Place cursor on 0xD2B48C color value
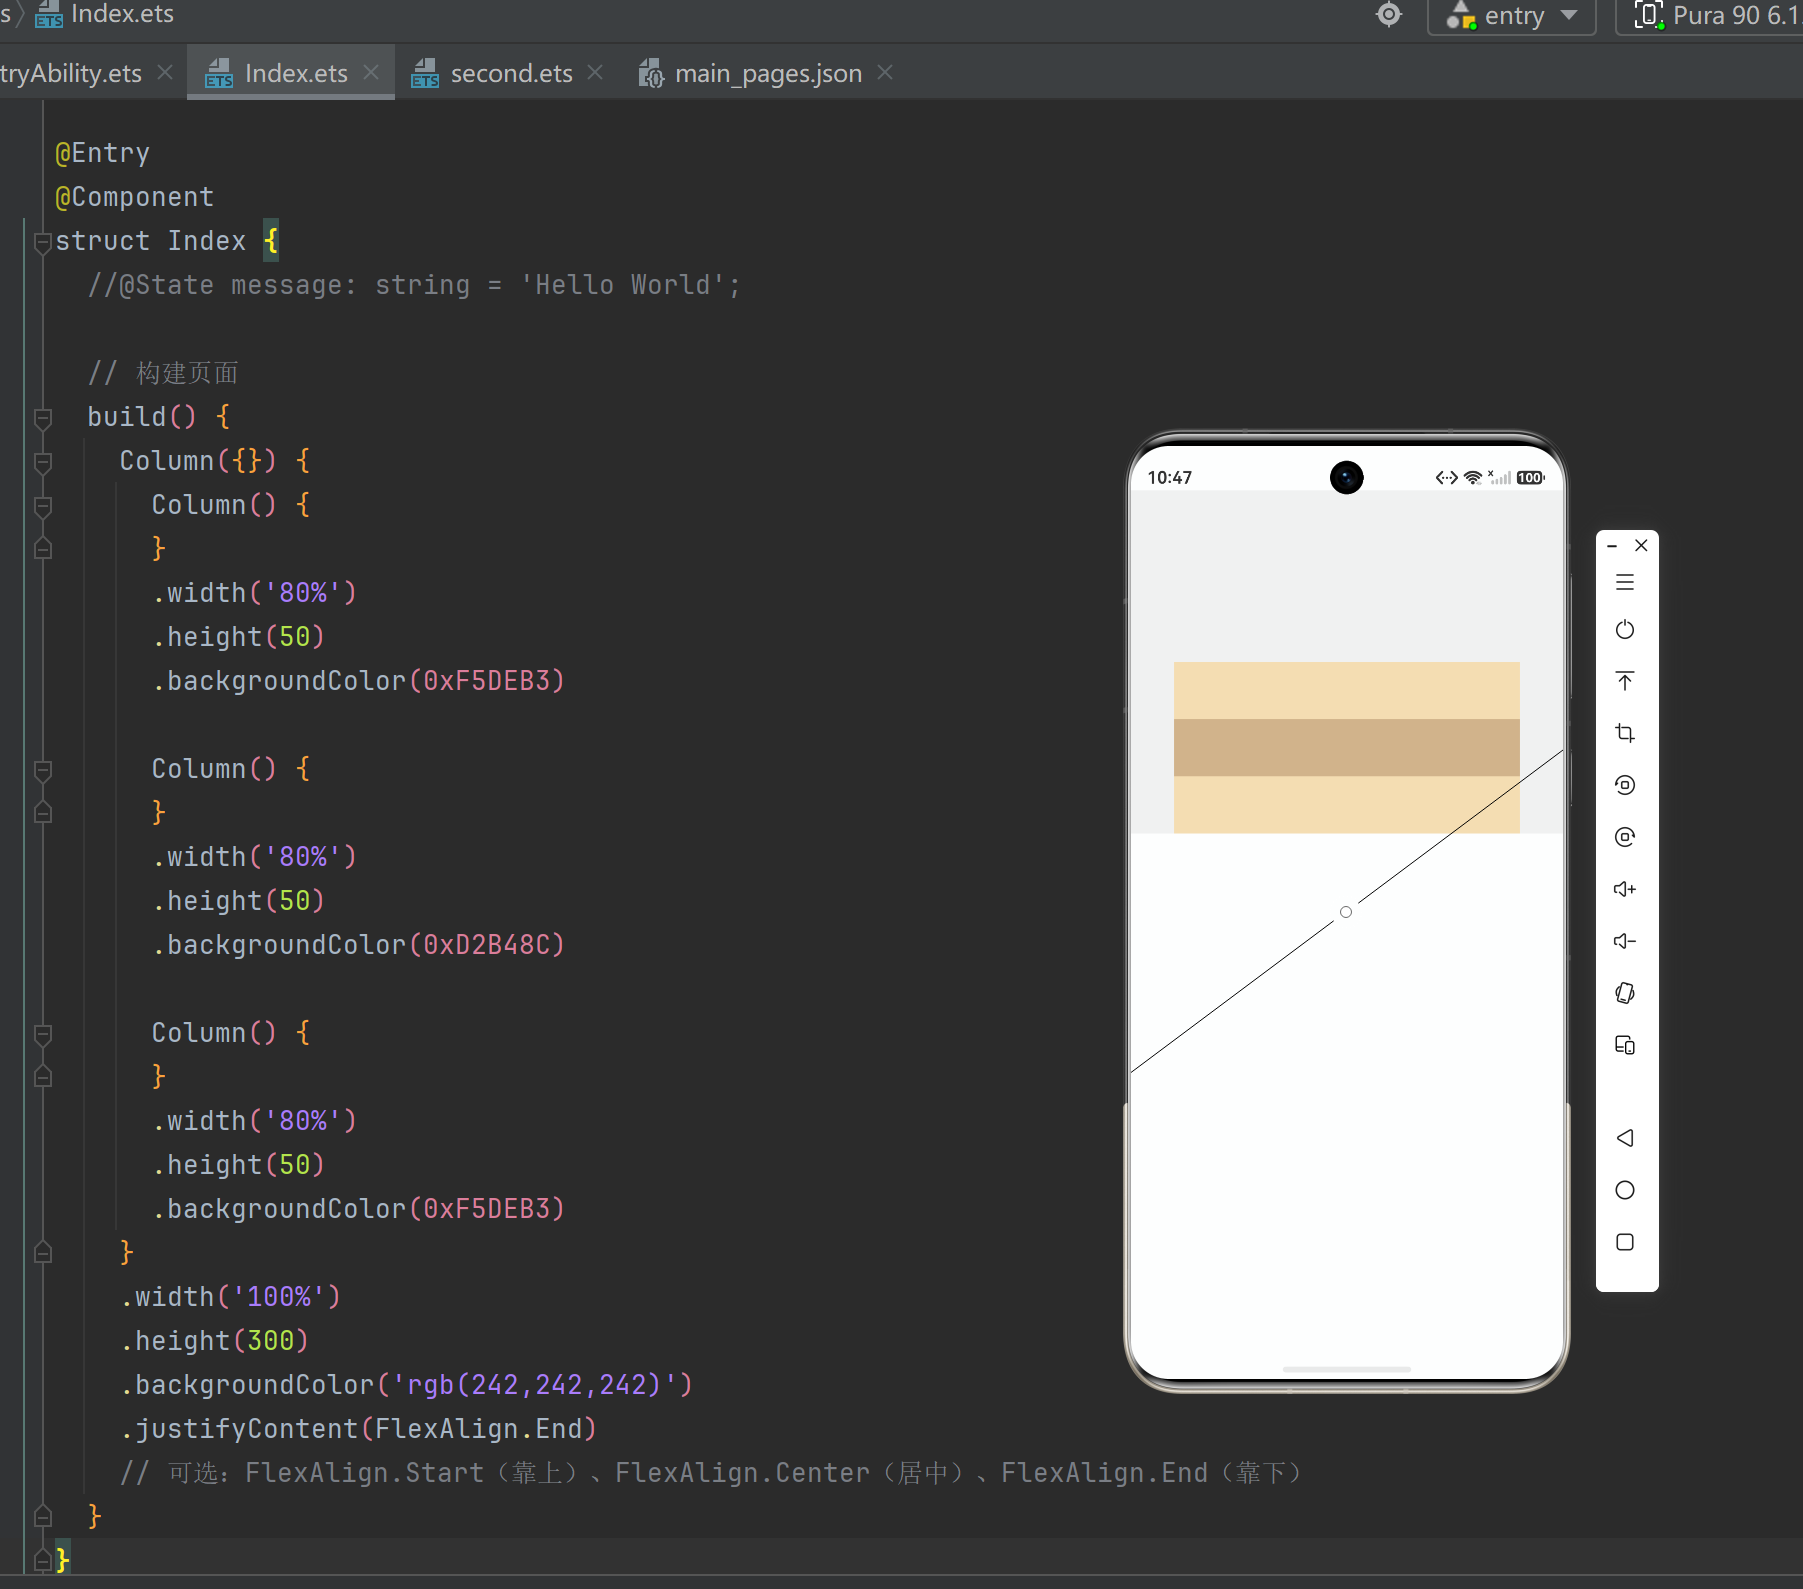Viewport: 1803px width, 1589px height. click(486, 945)
